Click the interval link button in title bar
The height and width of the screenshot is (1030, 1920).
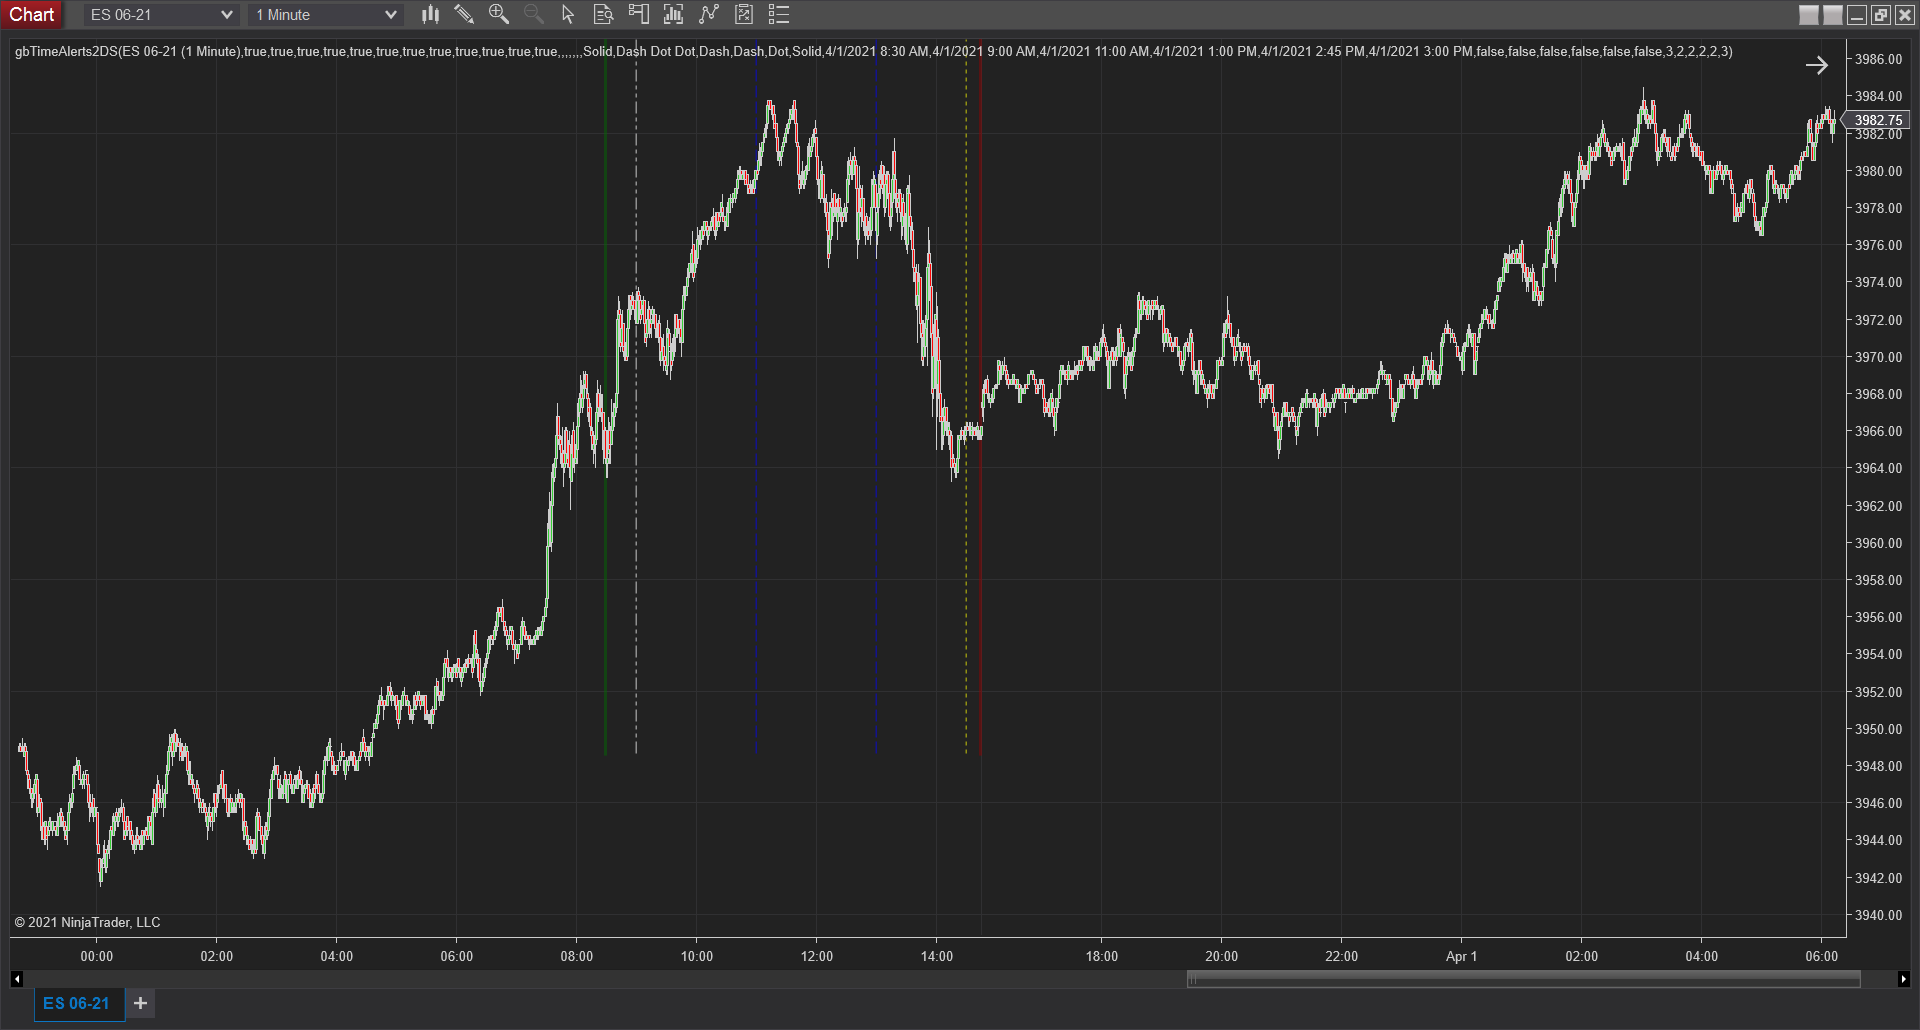pyautogui.click(x=1833, y=15)
